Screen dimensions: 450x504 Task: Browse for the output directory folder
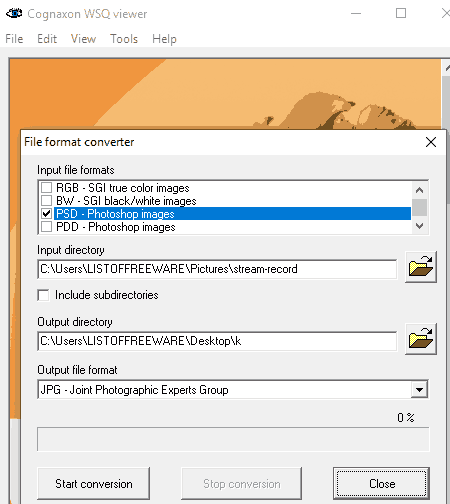pyautogui.click(x=421, y=339)
